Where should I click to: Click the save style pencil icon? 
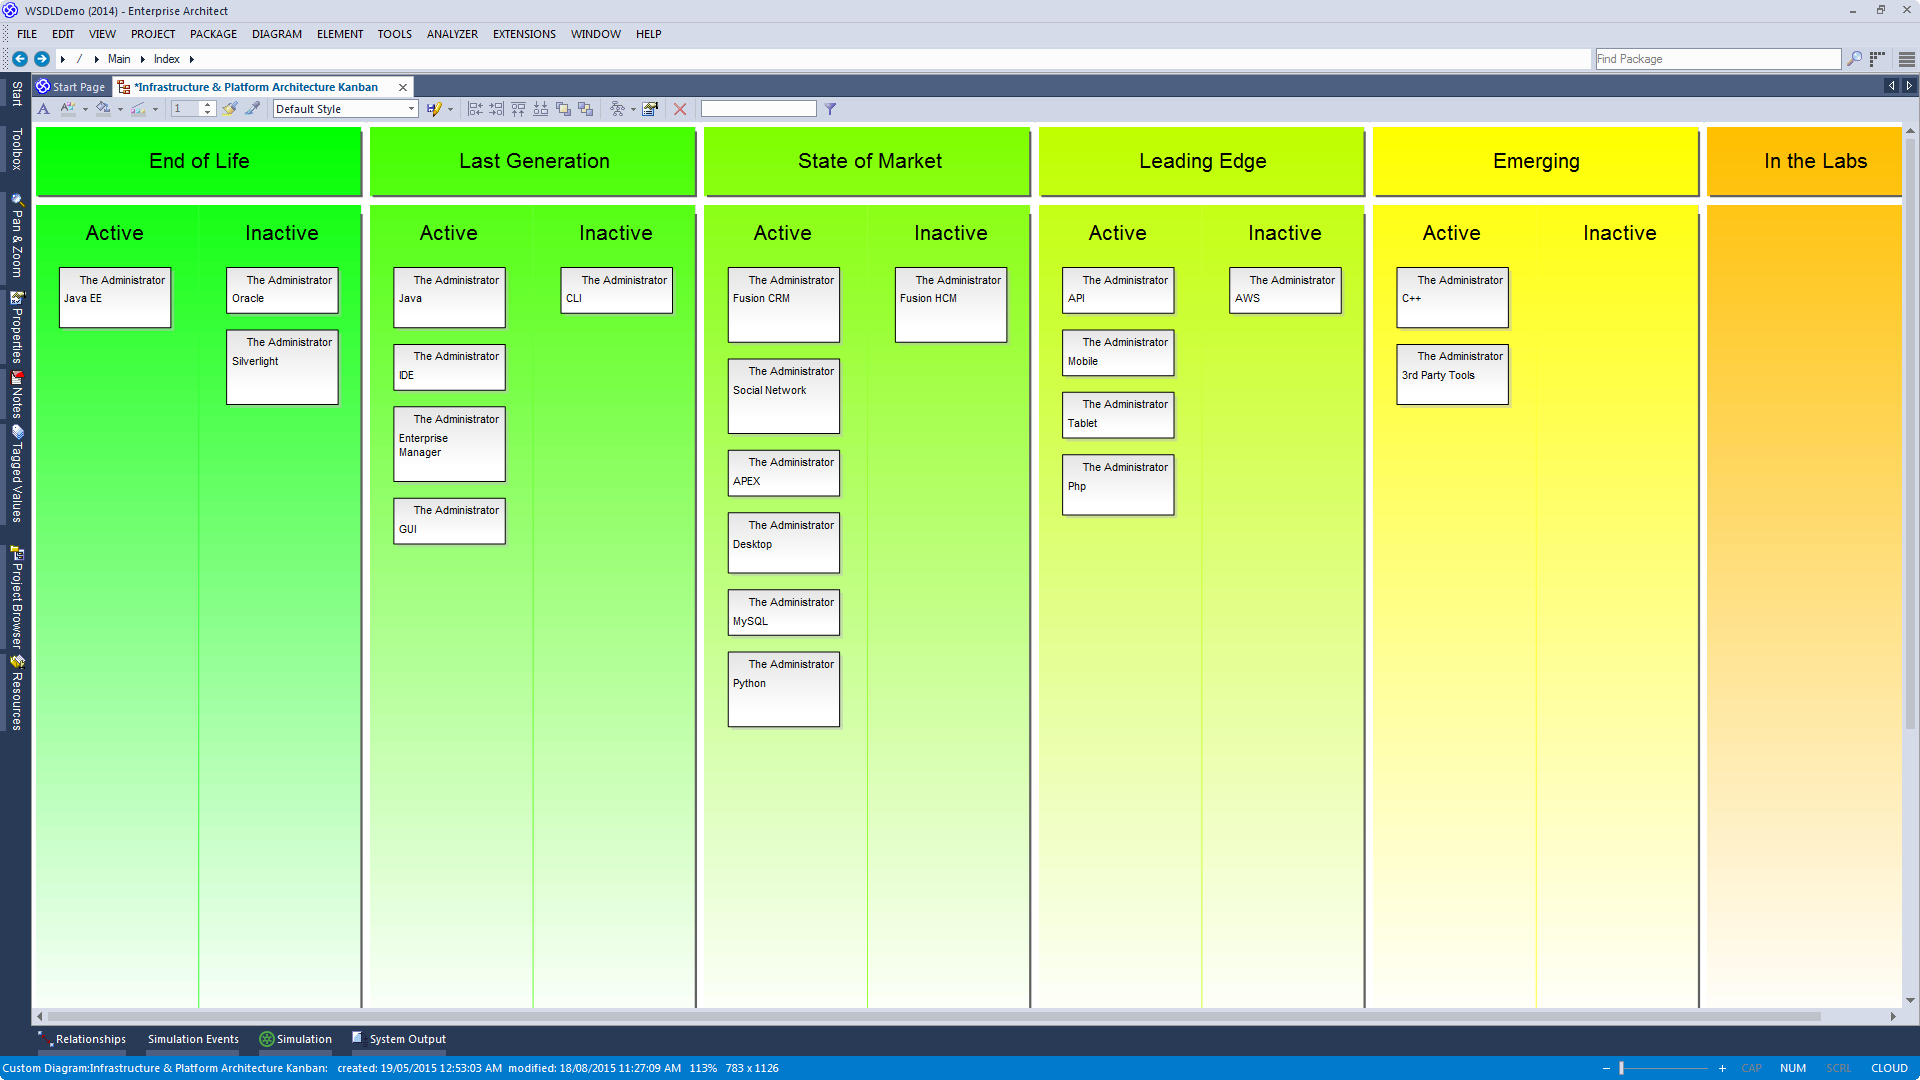[x=433, y=109]
